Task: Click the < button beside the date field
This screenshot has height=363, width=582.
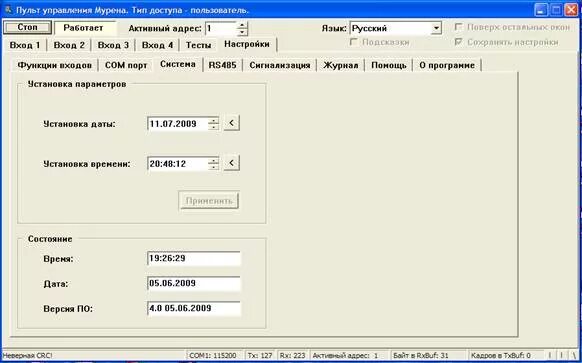Action: click(x=231, y=123)
